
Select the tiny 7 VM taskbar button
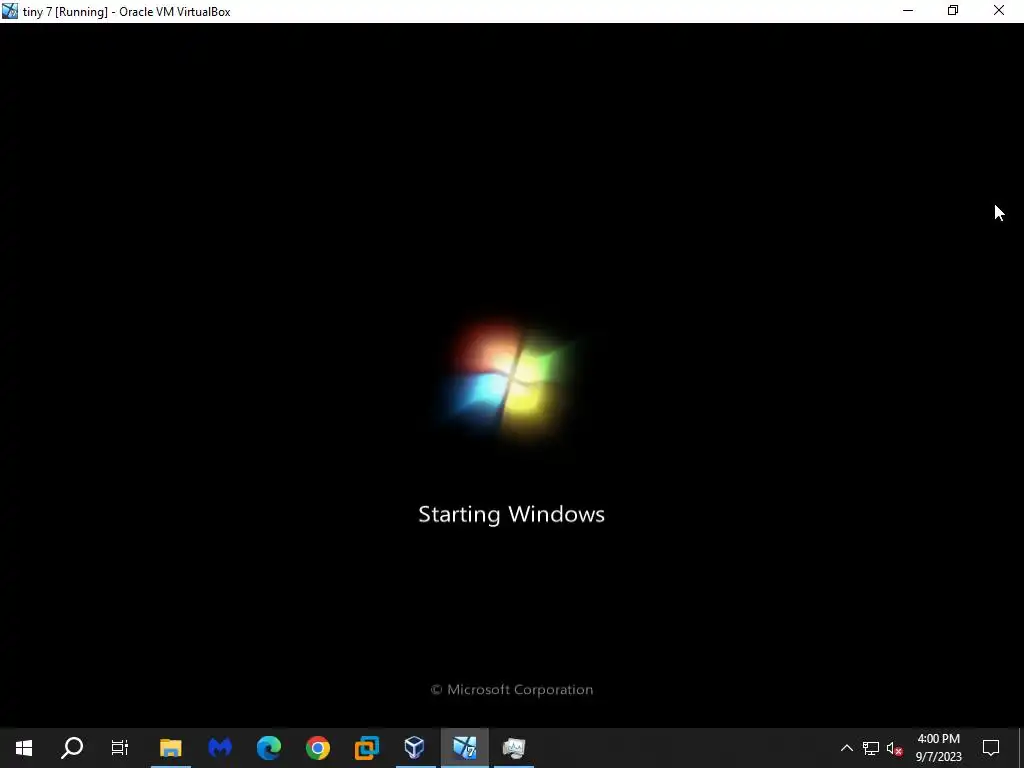tap(464, 748)
